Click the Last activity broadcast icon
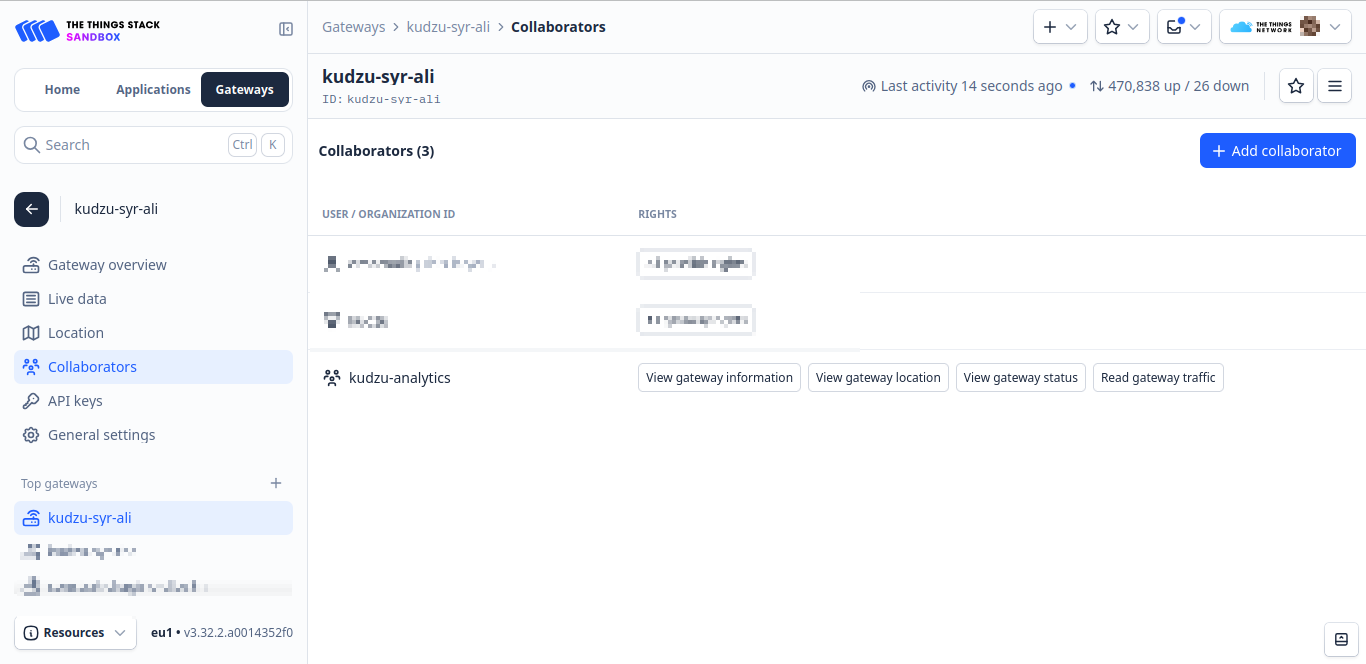The image size is (1366, 664). (x=868, y=87)
